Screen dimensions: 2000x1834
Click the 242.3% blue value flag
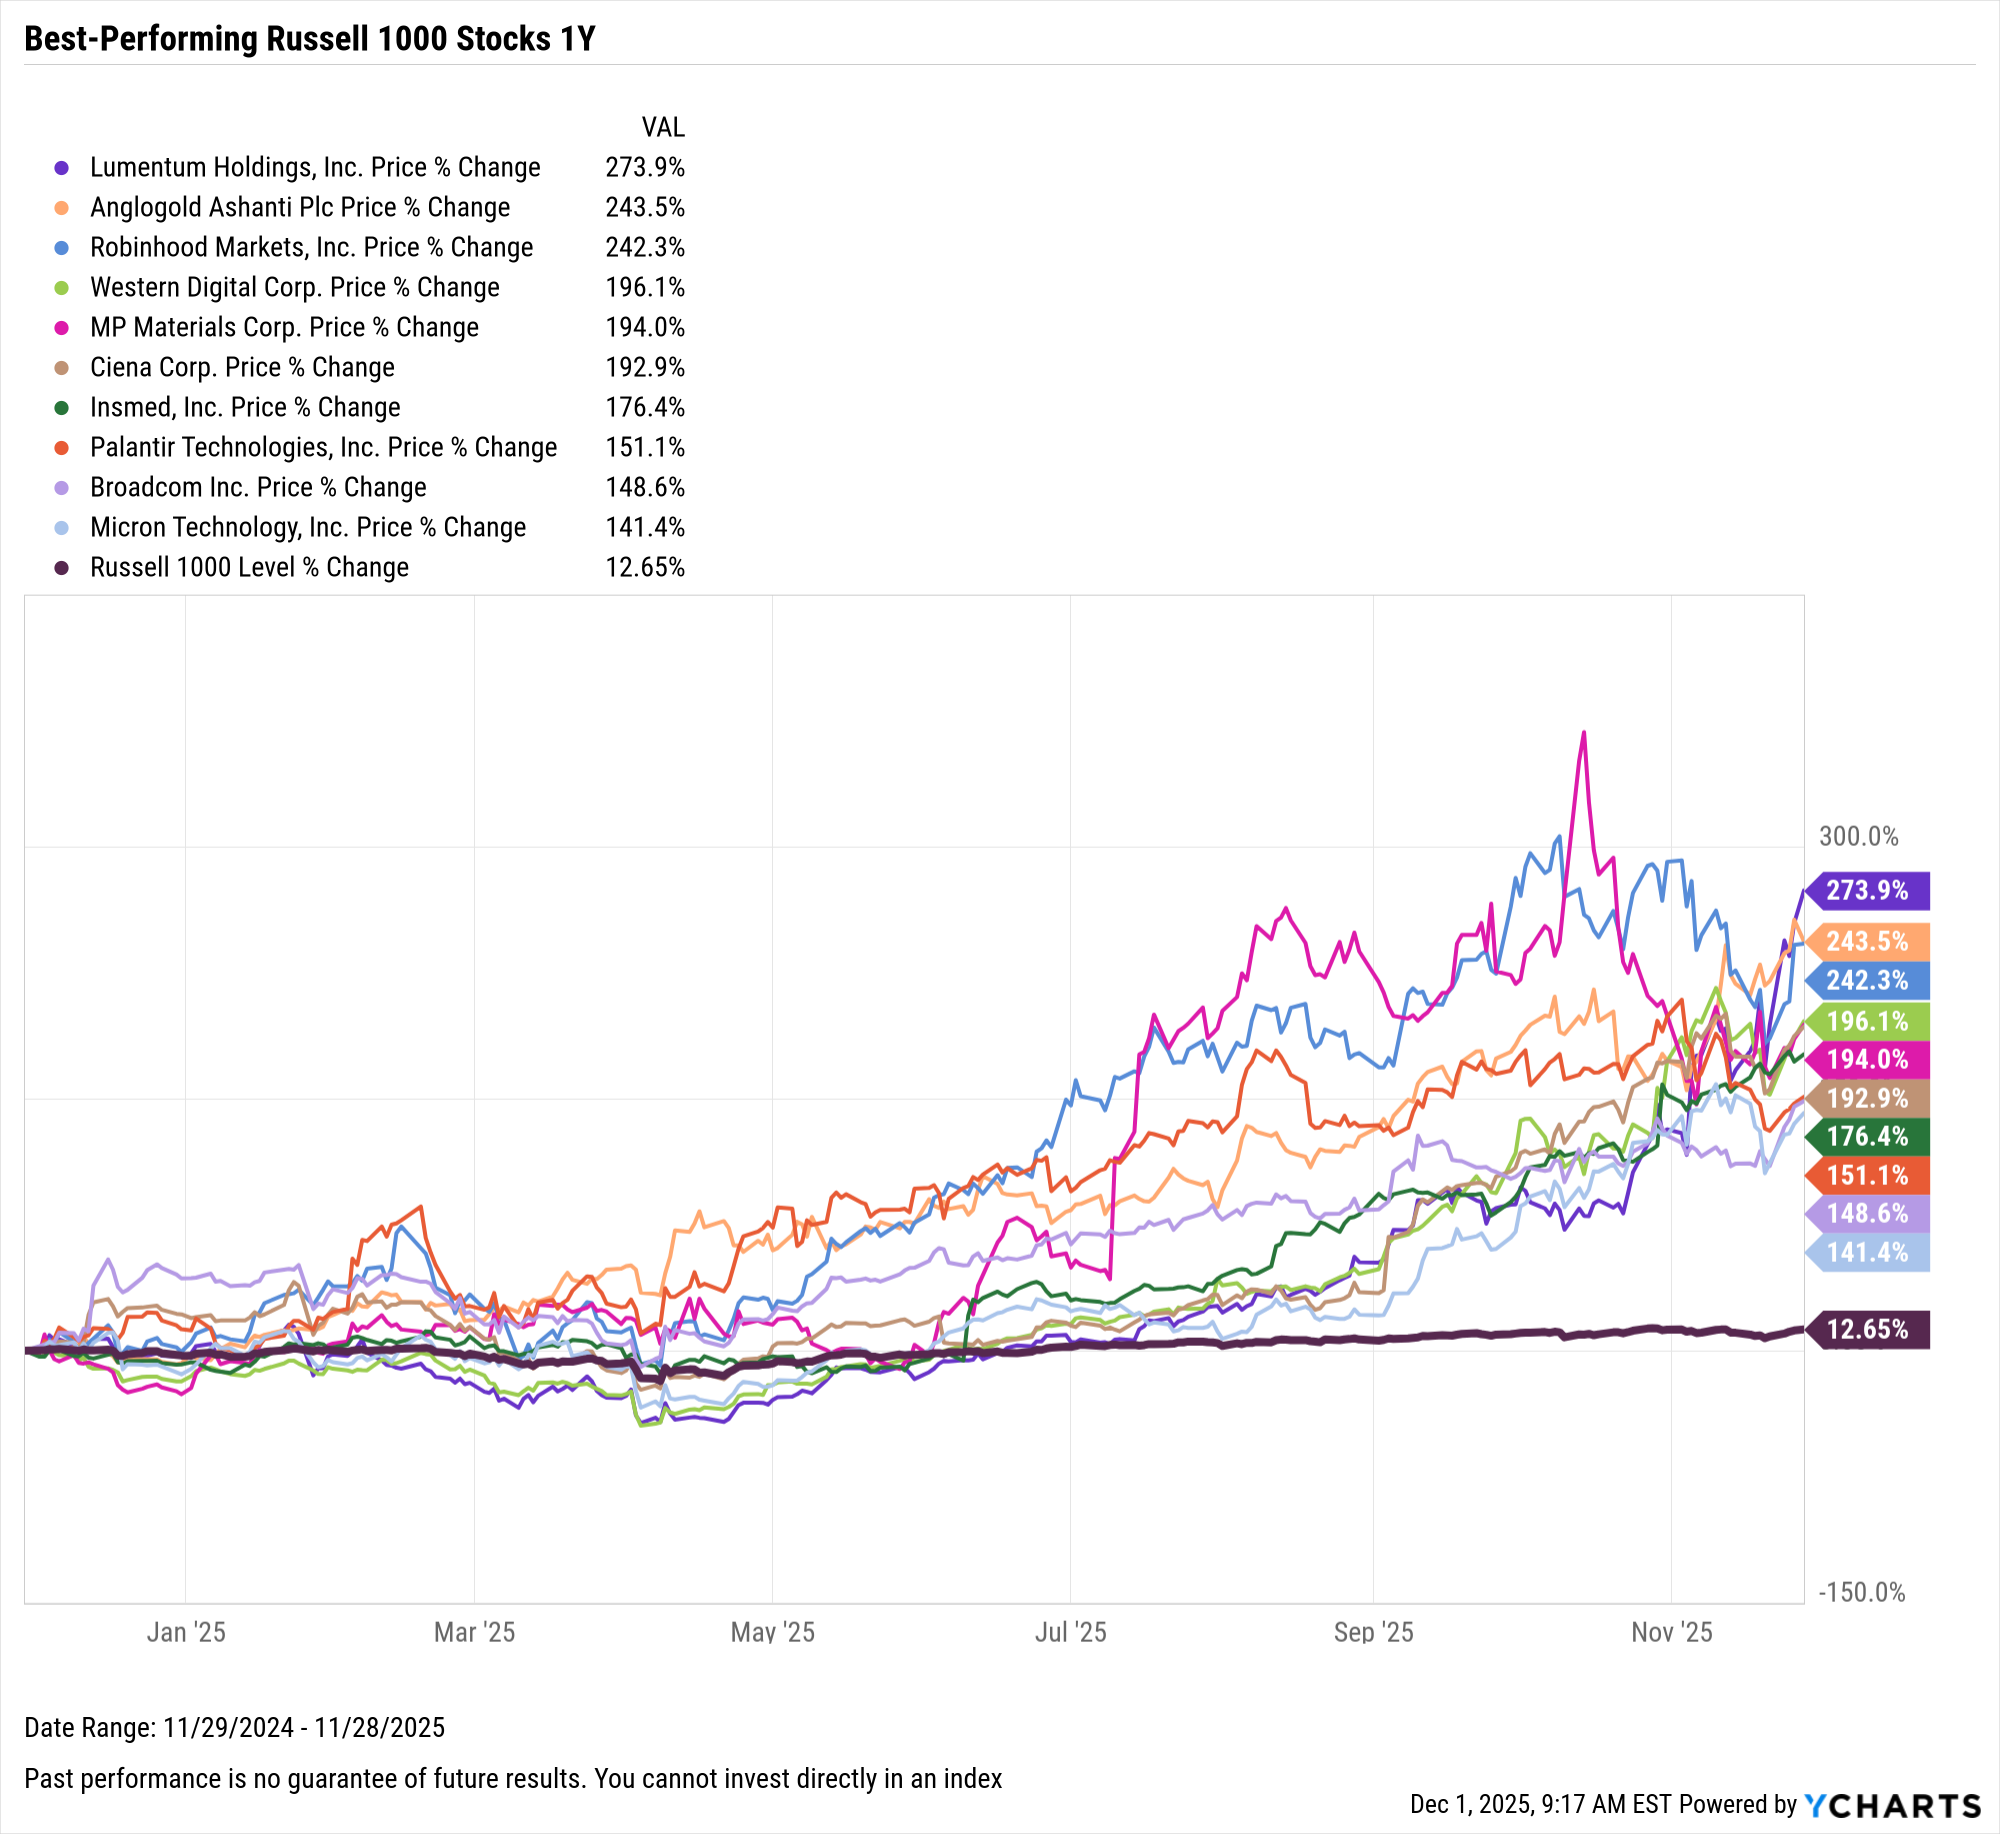pyautogui.click(x=1867, y=980)
